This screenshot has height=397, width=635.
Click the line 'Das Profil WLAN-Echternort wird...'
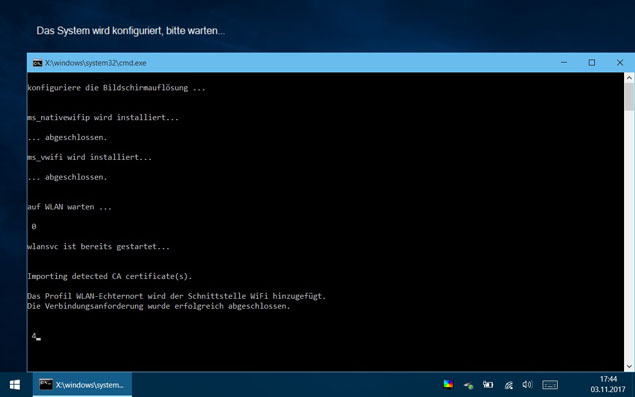177,296
